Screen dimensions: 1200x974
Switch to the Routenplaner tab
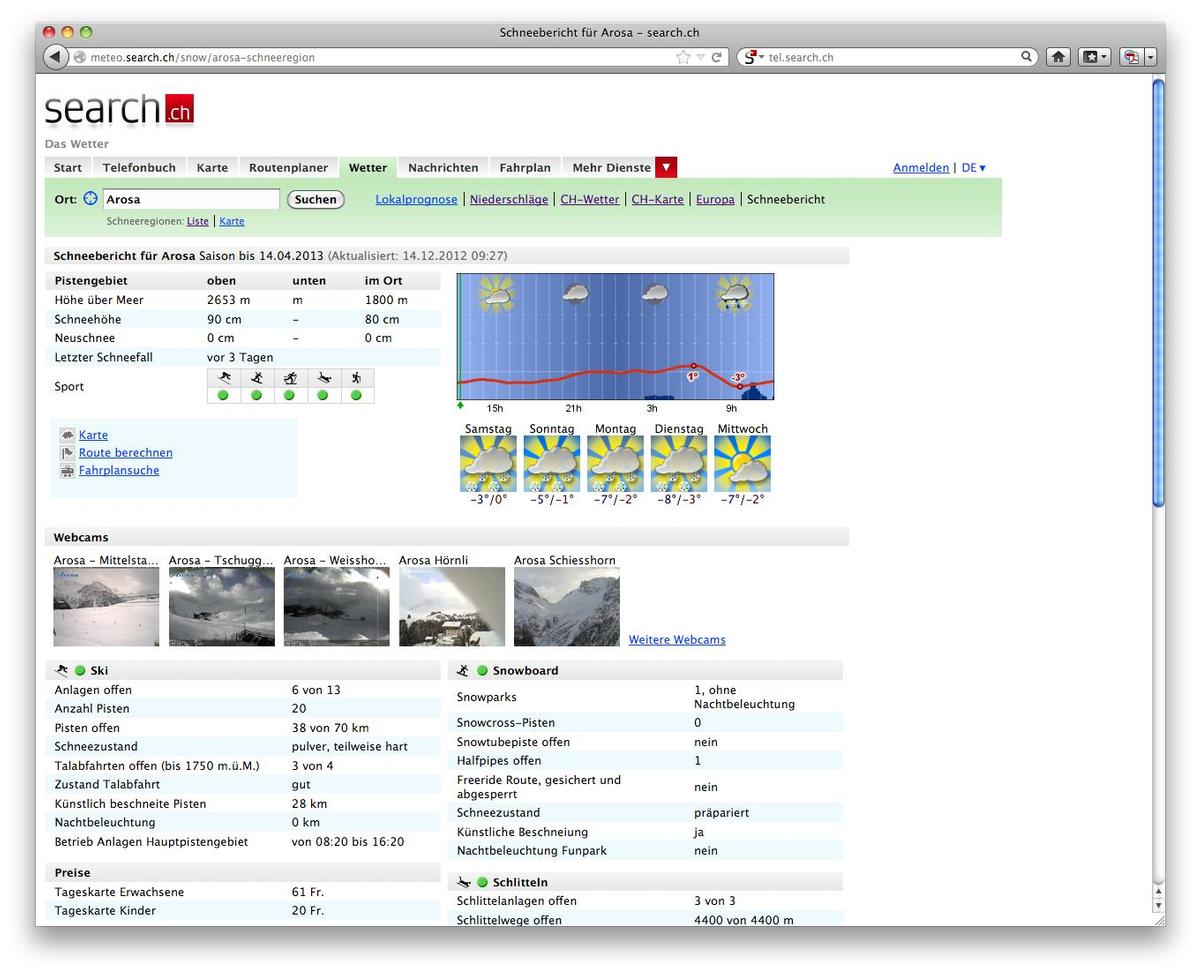tap(288, 168)
